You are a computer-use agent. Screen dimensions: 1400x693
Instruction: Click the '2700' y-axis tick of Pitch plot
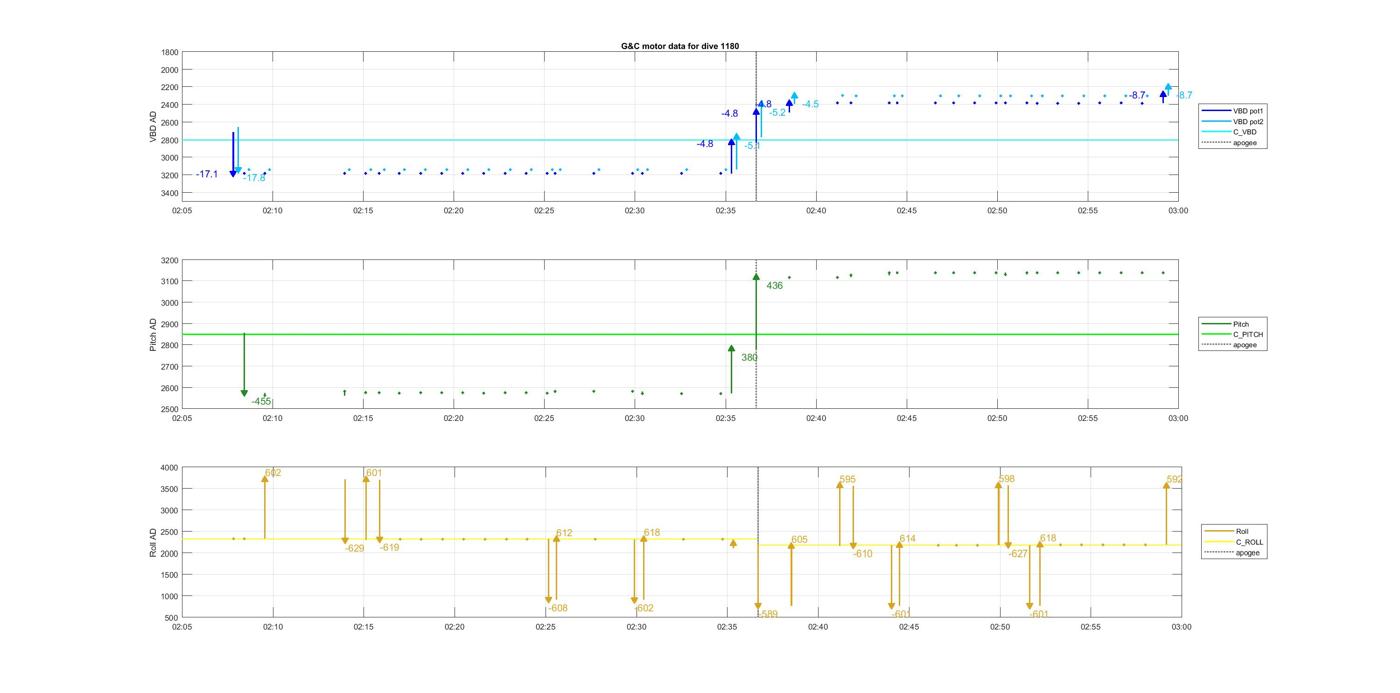(x=170, y=367)
